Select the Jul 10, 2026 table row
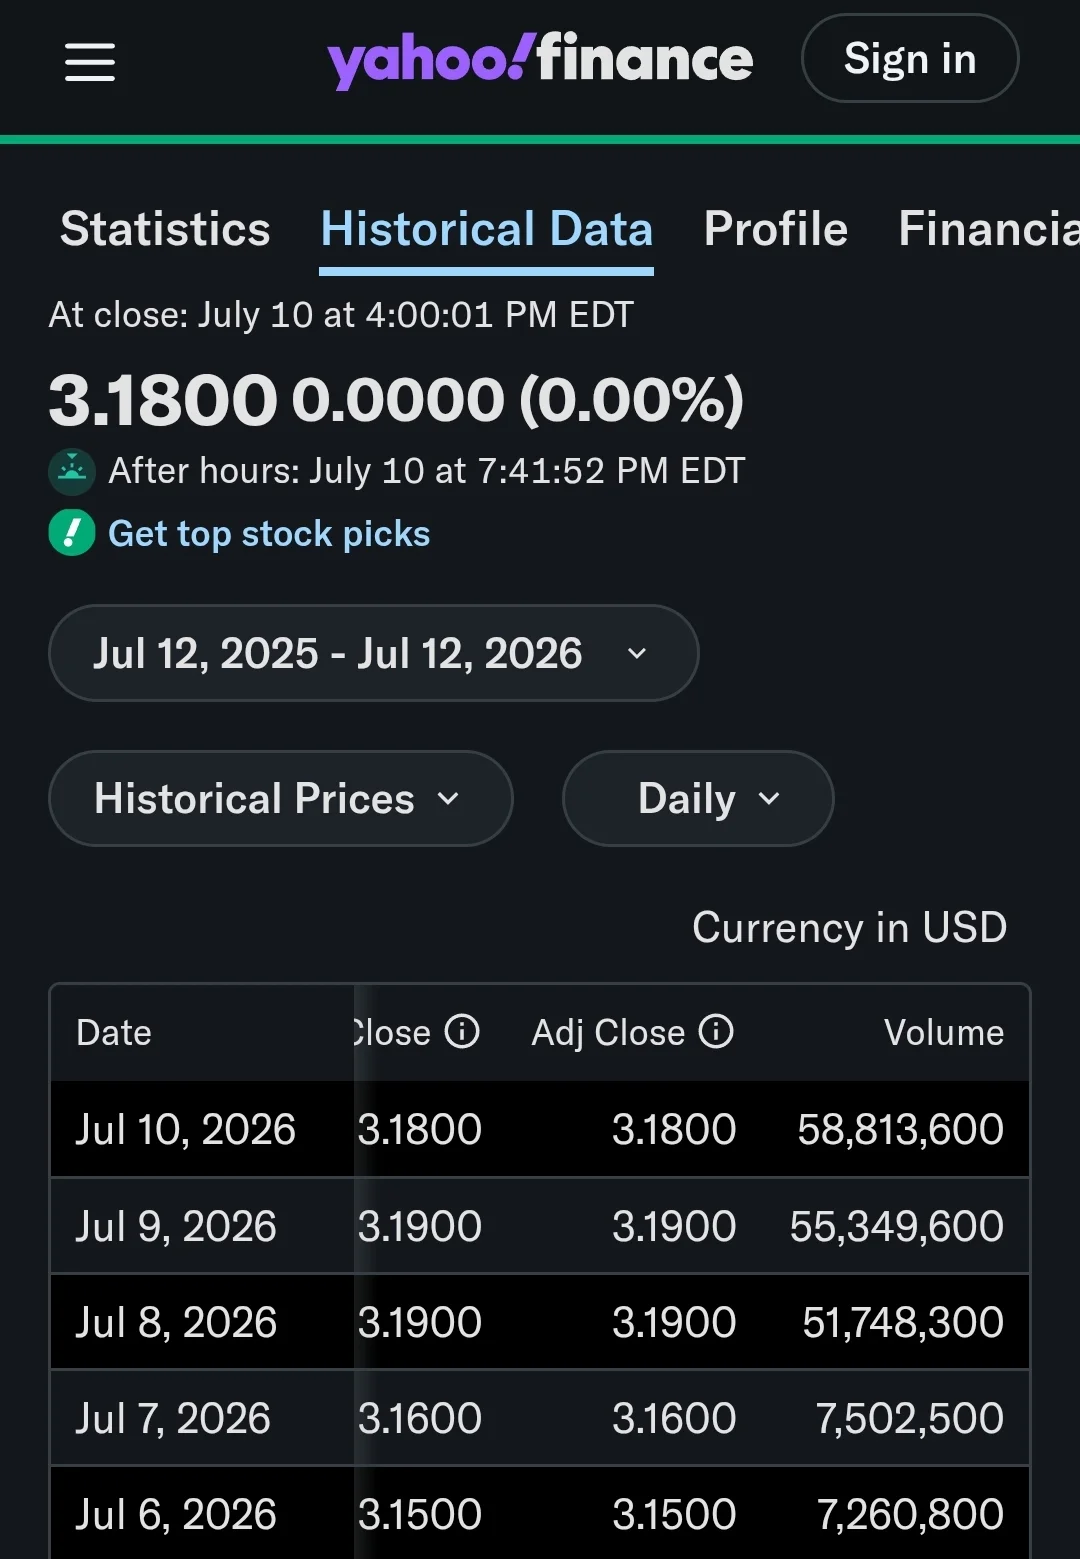 coord(540,1129)
